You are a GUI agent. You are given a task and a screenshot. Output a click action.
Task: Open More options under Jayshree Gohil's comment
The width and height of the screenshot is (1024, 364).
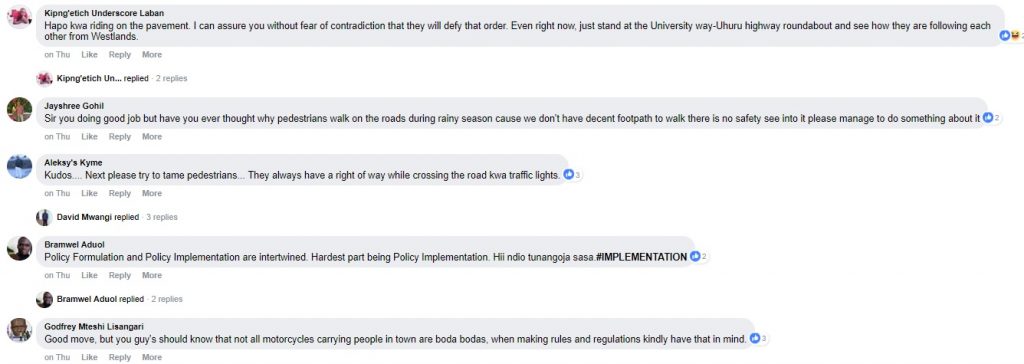152,137
